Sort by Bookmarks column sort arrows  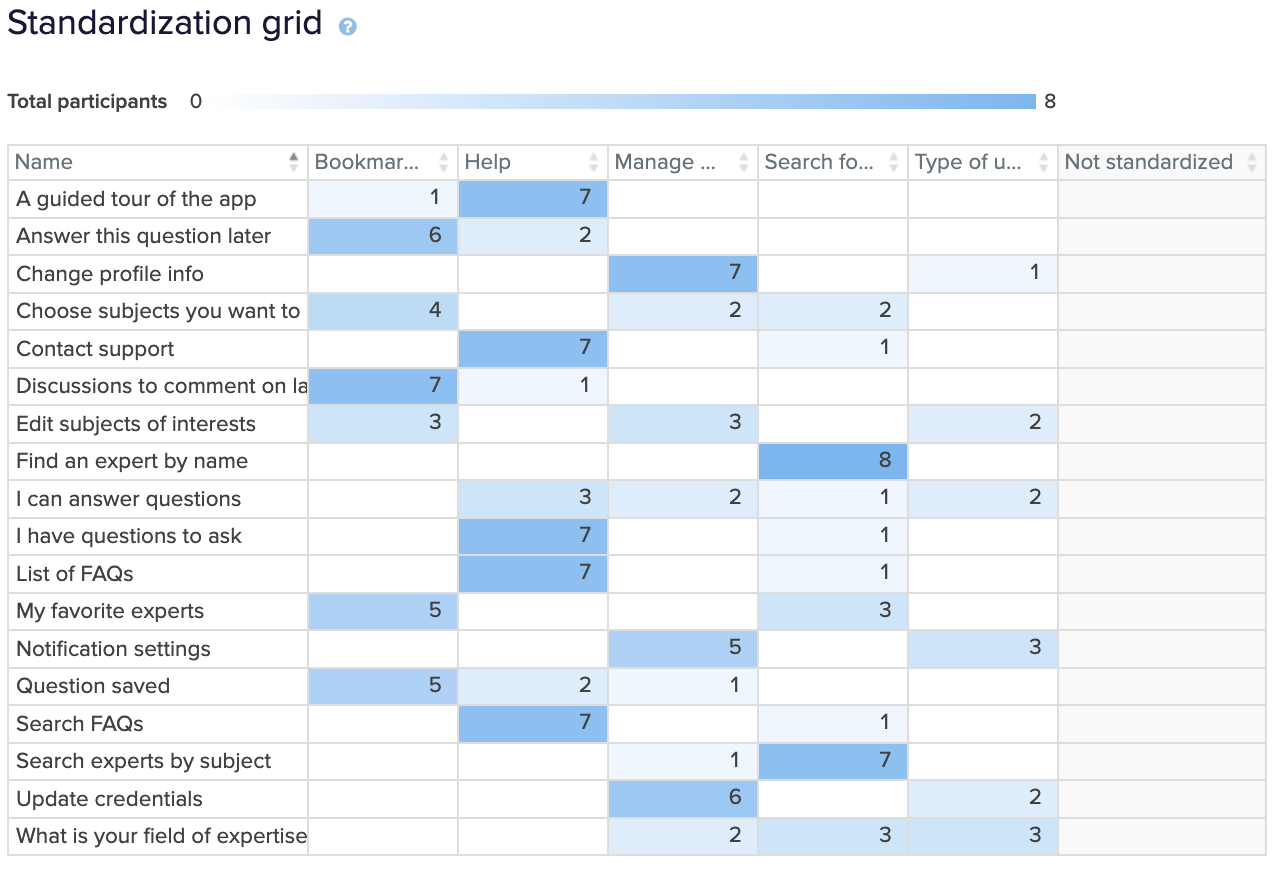(x=443, y=162)
